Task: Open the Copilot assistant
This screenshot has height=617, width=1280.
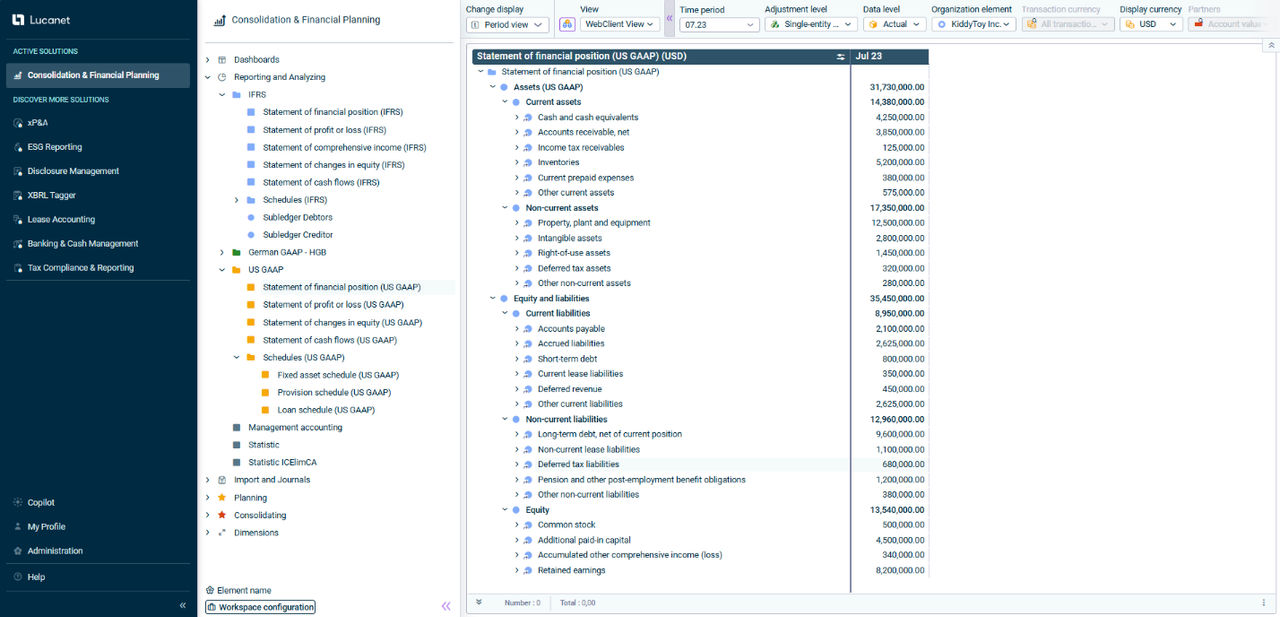Action: tap(41, 503)
